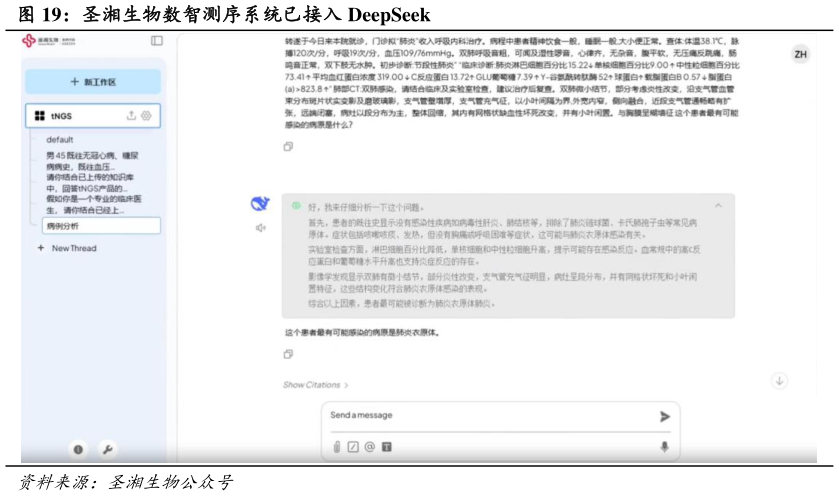
Task: Open the wrench settings icon
Action: tap(108, 449)
